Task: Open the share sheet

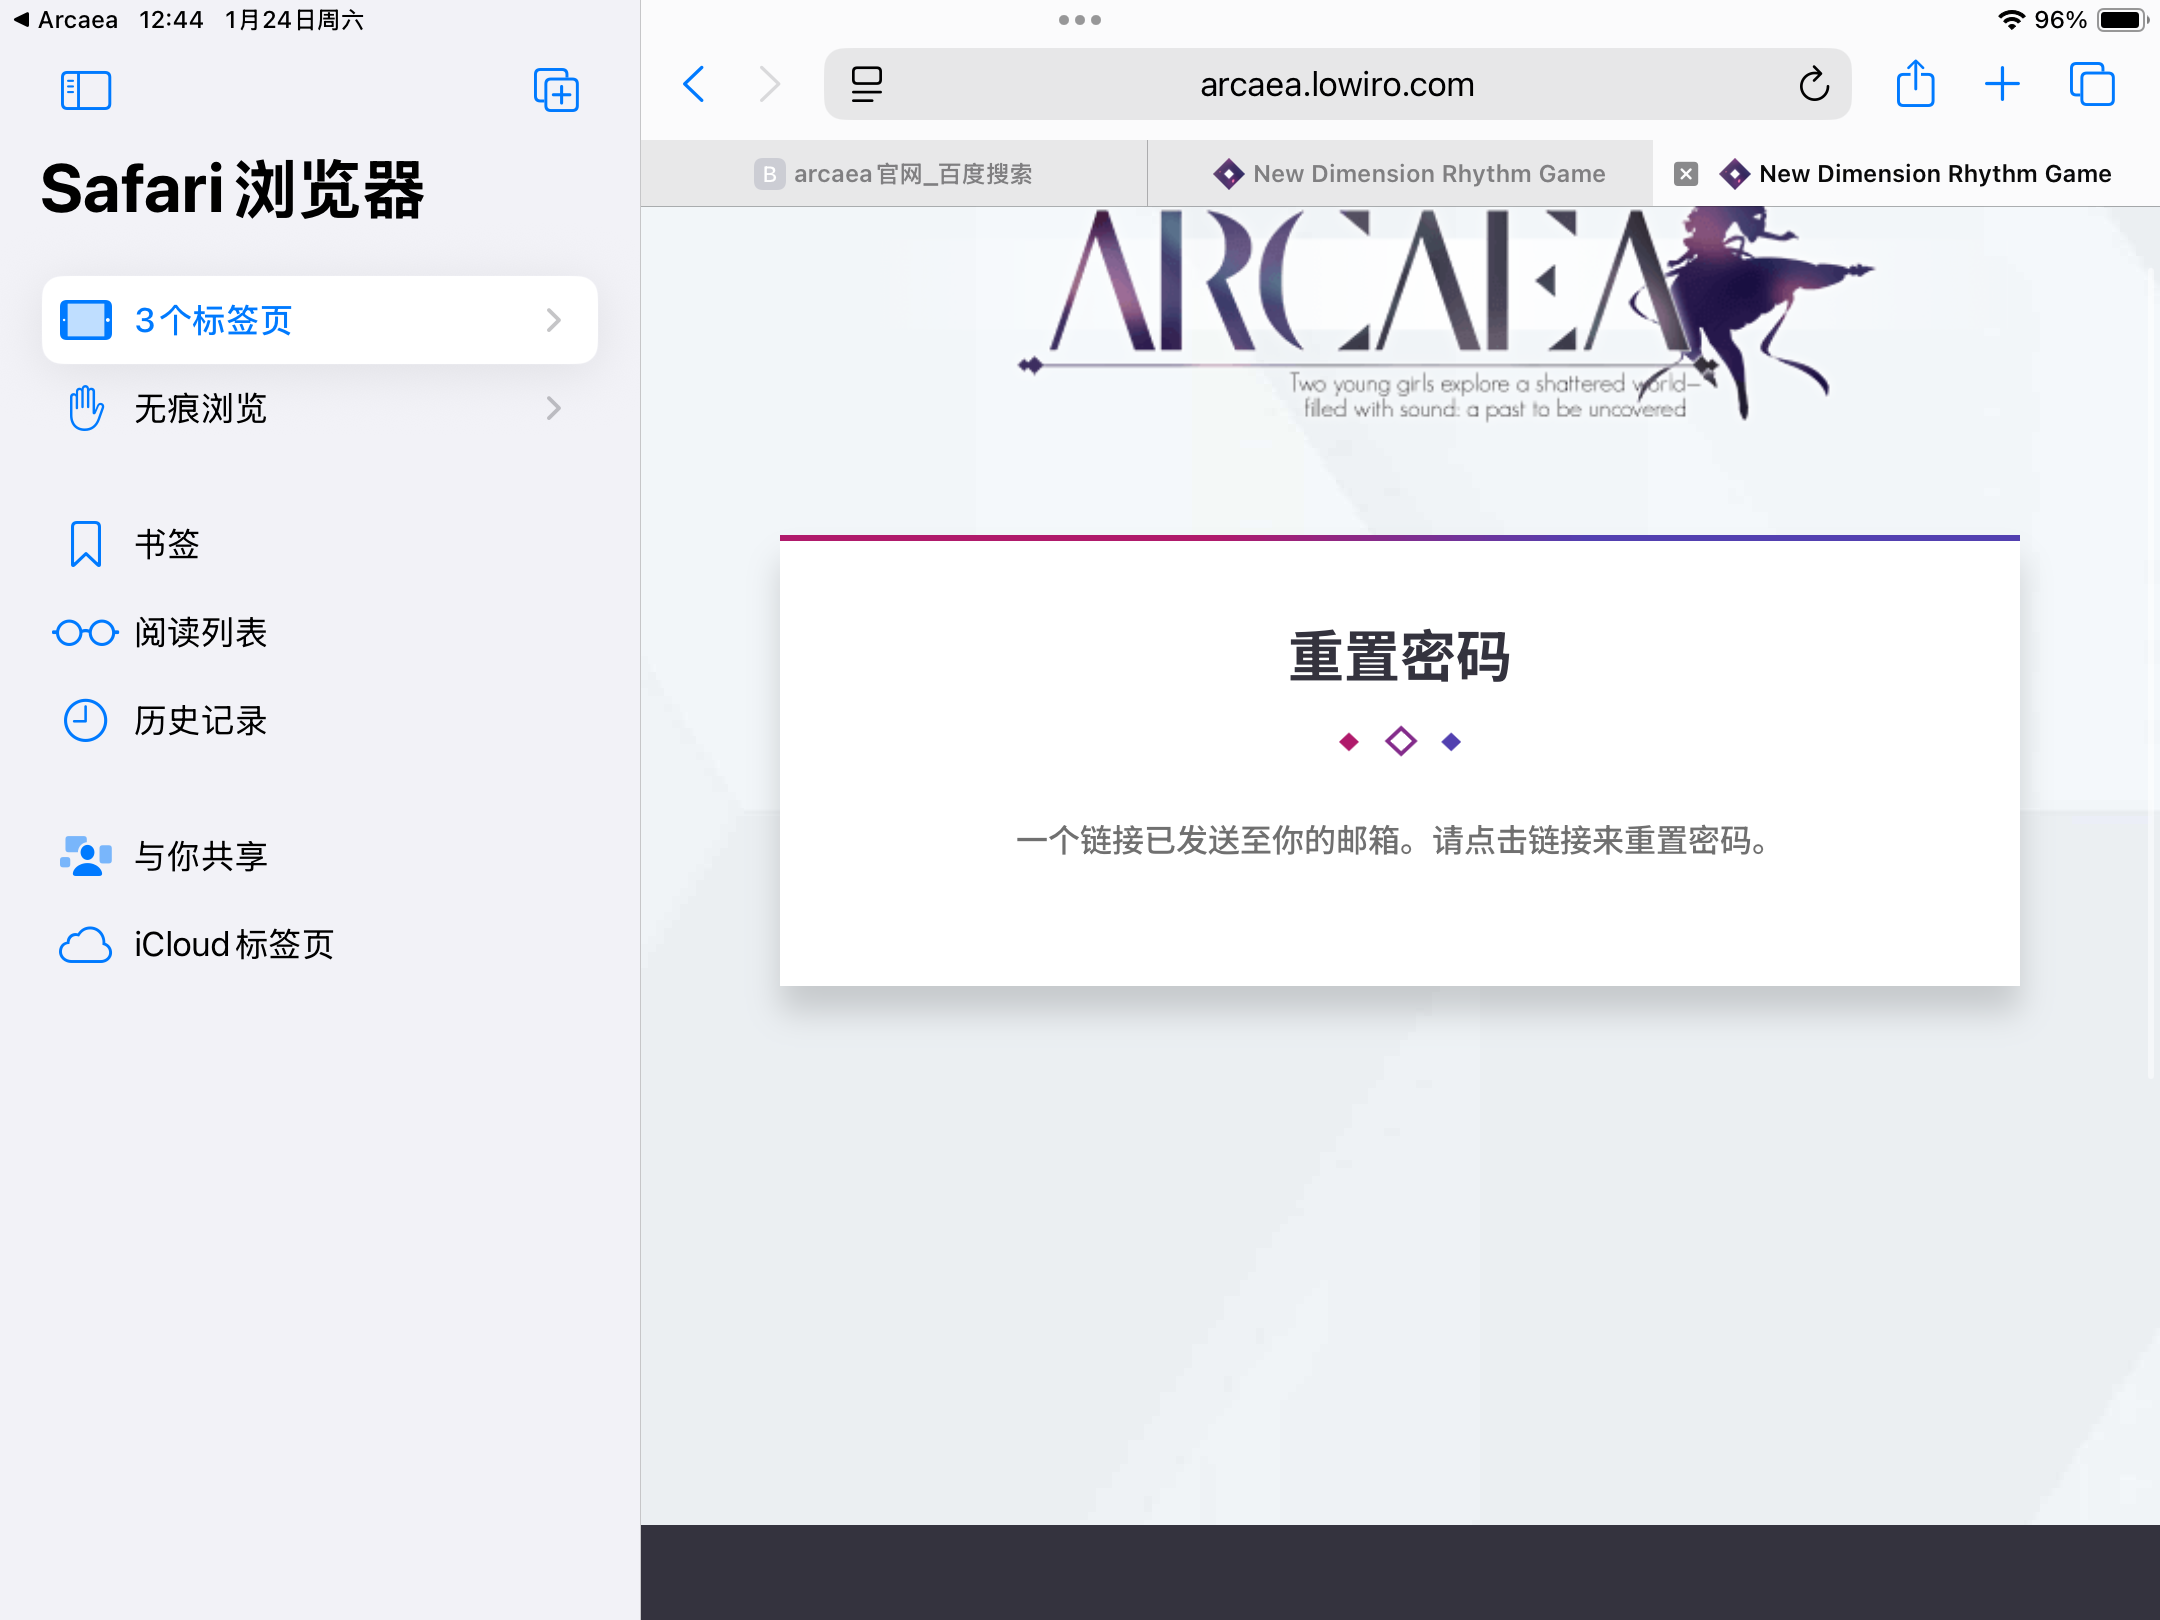Action: click(1915, 83)
